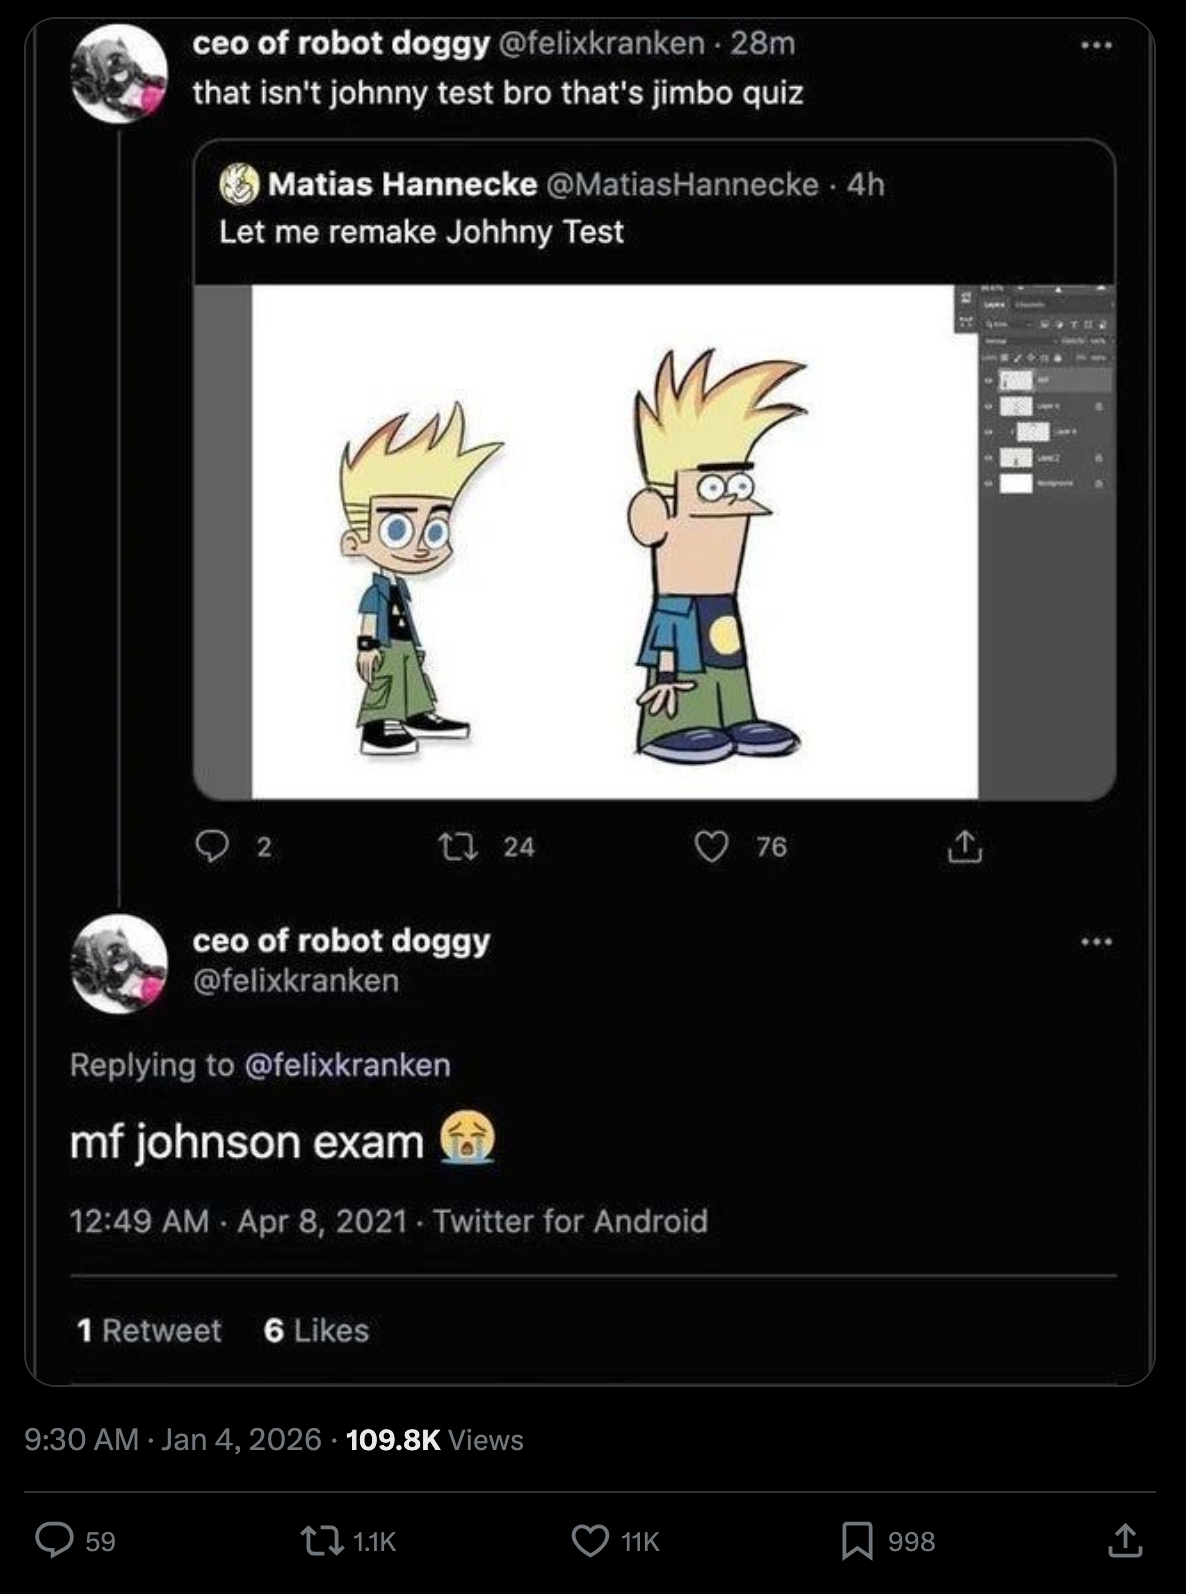Click the top ceo of robot doggy avatar

(119, 73)
